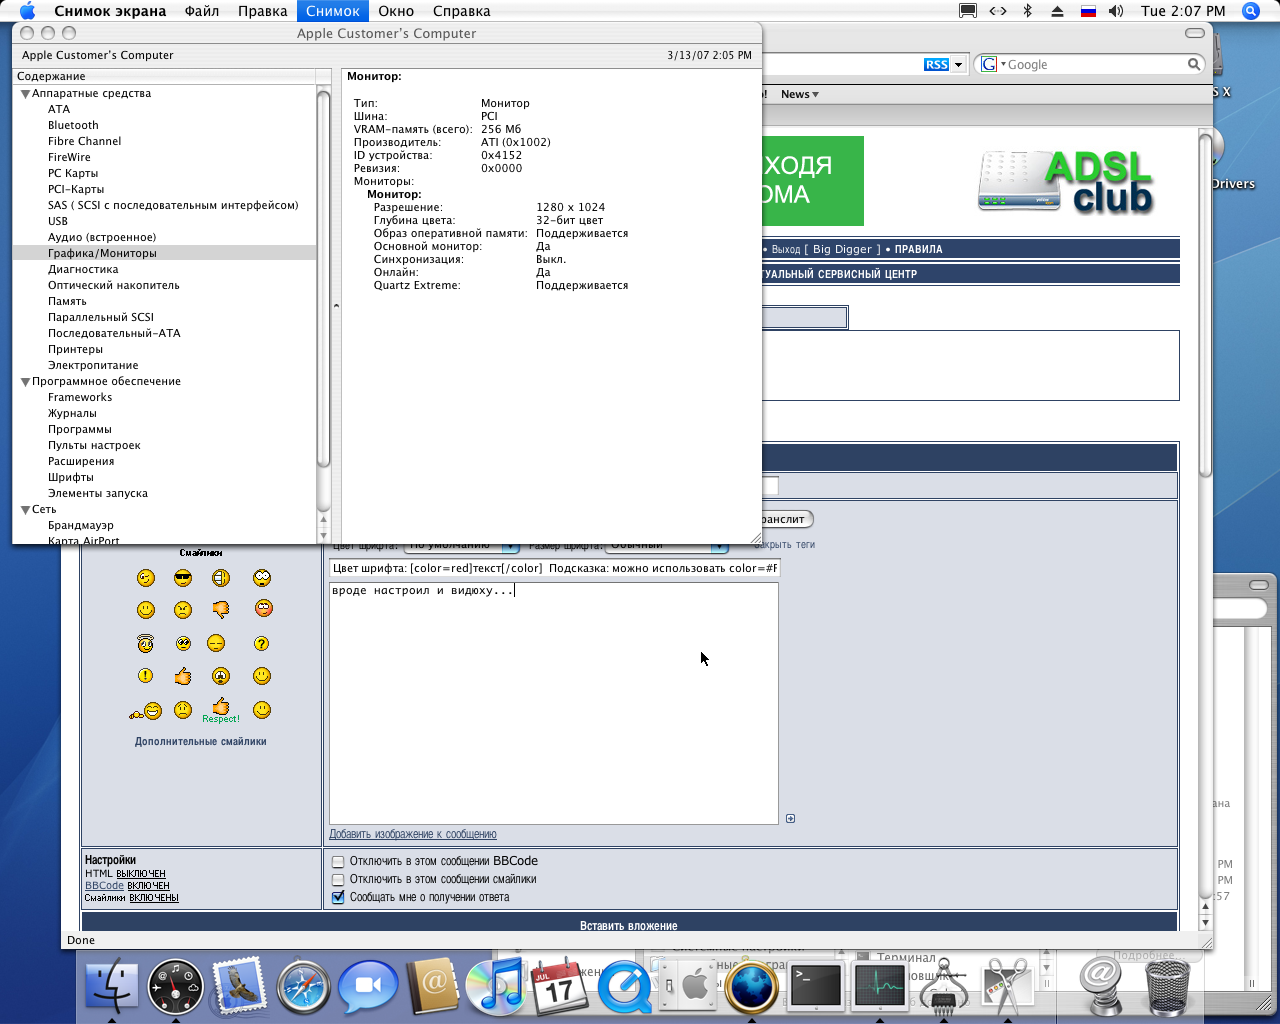Collapse 'Программное обеспечение' tree group
The width and height of the screenshot is (1280, 1024).
(x=25, y=382)
